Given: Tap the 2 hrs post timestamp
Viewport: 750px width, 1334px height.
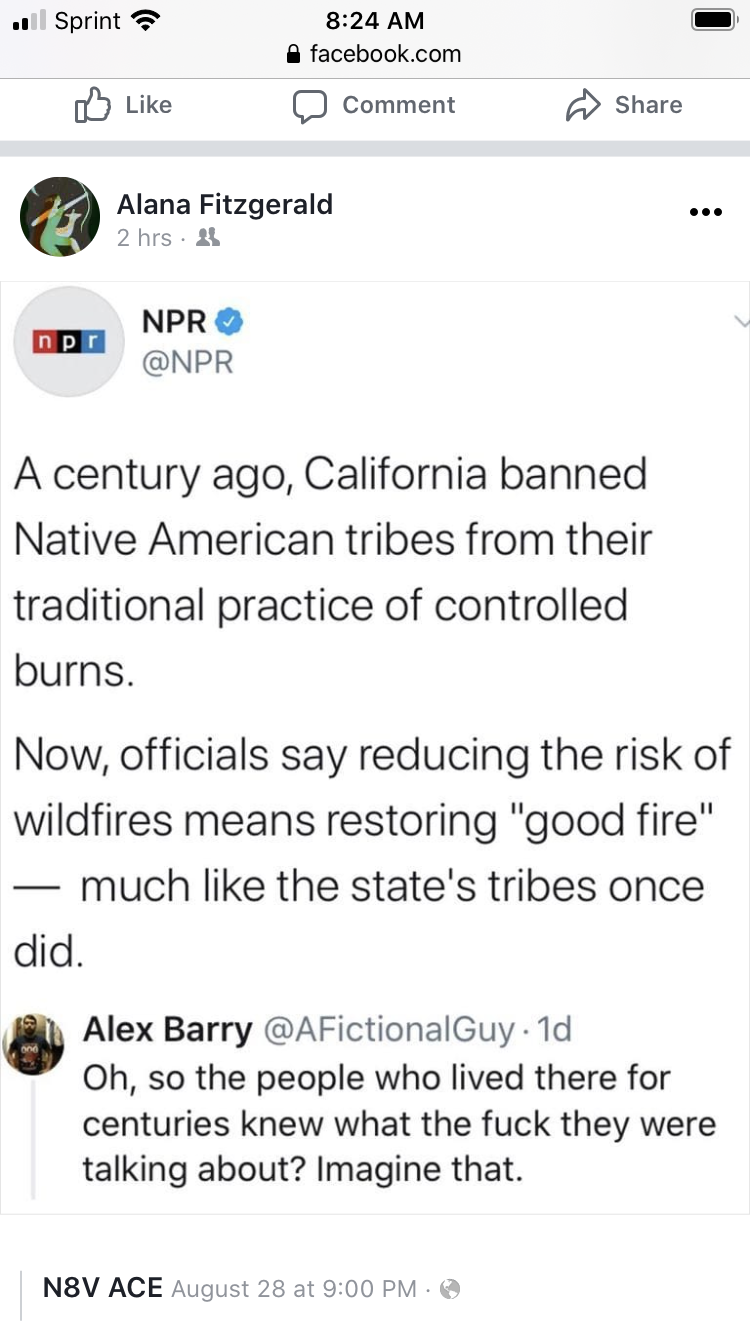Looking at the screenshot, I should point(144,238).
